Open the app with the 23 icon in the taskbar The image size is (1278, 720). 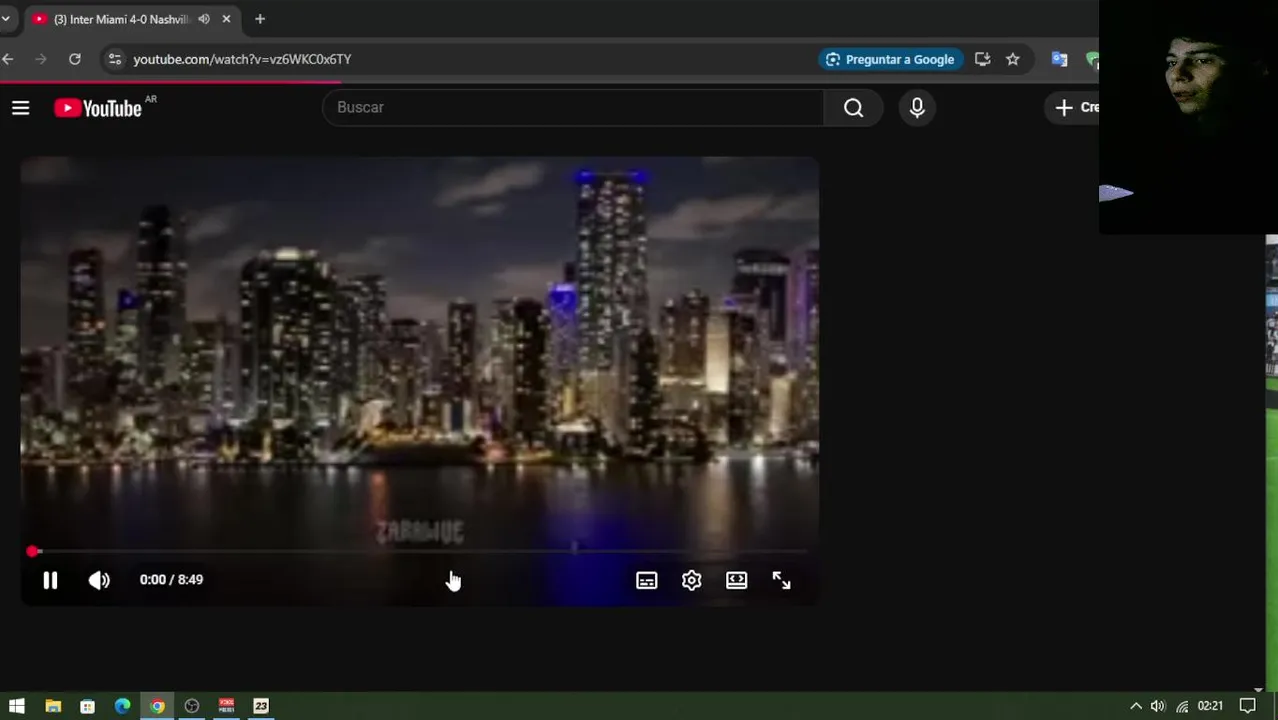pos(261,706)
